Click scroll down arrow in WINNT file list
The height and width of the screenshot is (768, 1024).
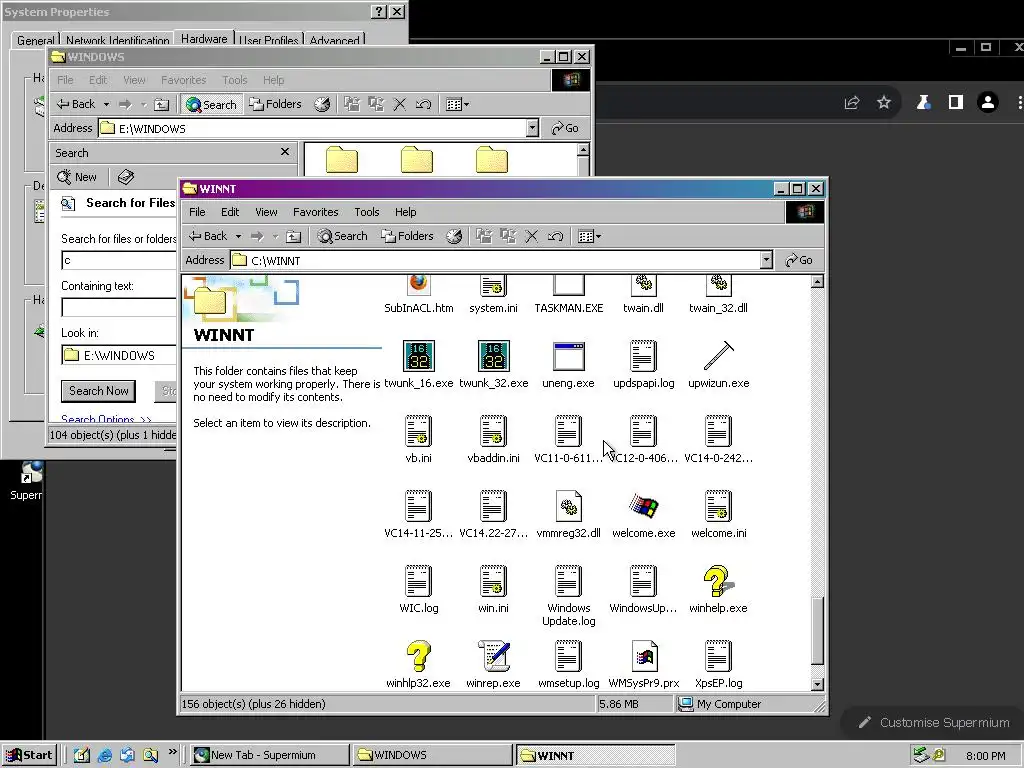coord(817,684)
